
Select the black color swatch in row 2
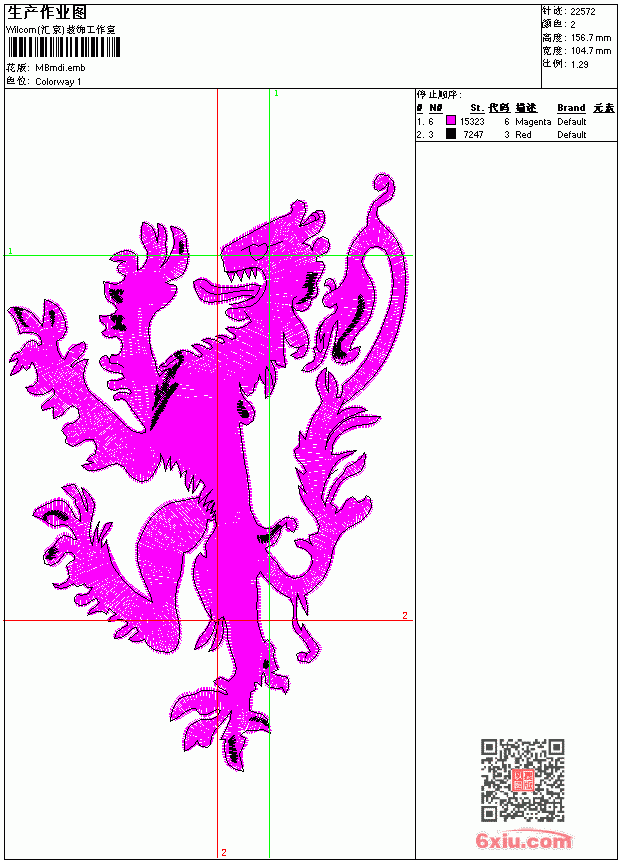[x=451, y=134]
